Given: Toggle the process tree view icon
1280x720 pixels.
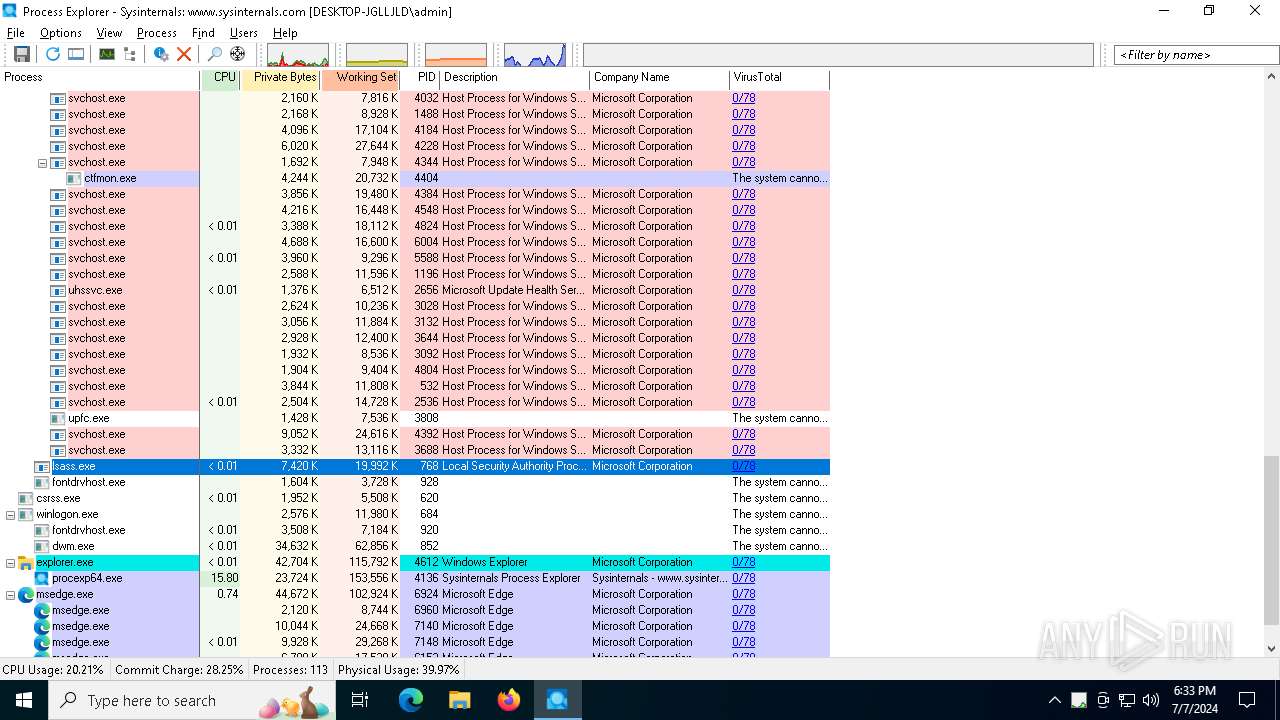Looking at the screenshot, I should point(130,54).
